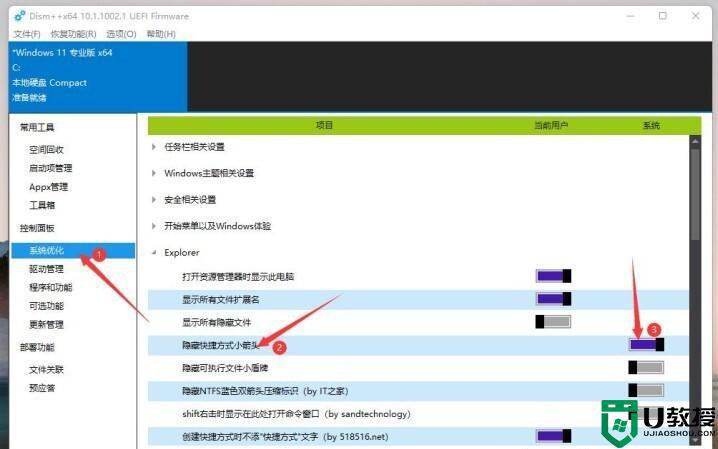Maximize the Dism++ window
The width and height of the screenshot is (718, 449).
point(662,16)
